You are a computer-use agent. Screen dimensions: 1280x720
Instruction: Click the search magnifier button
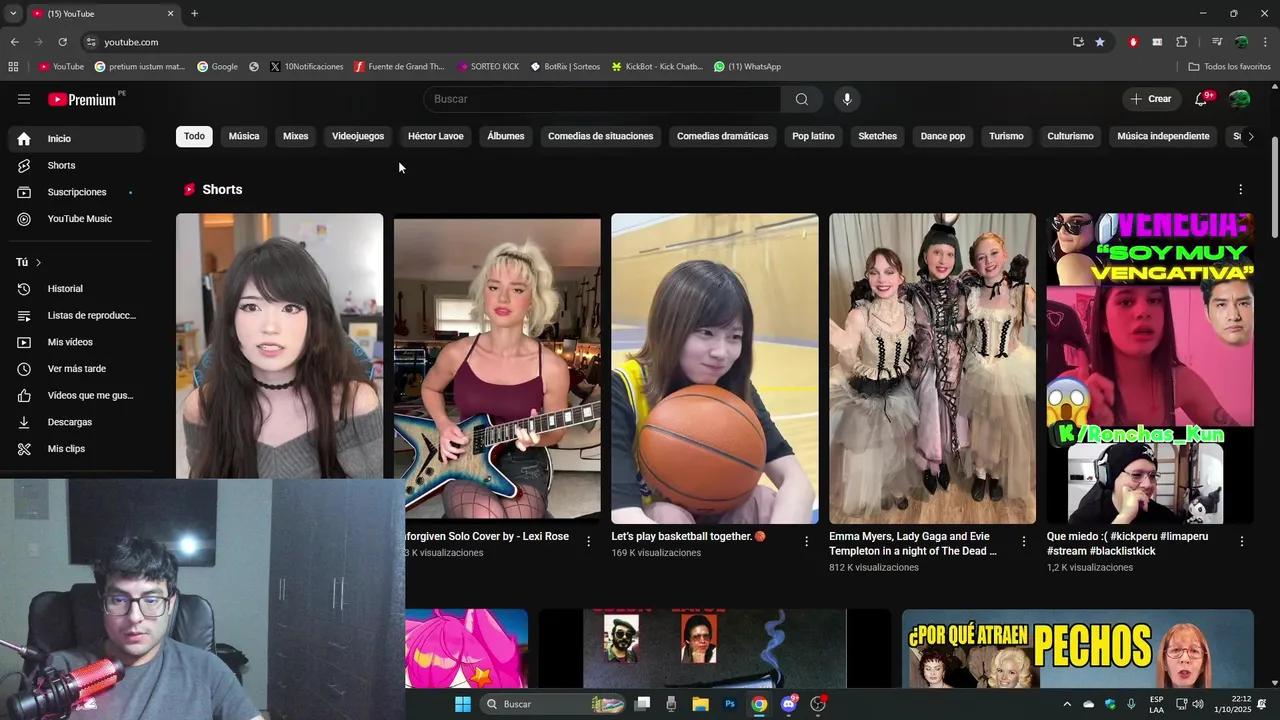pyautogui.click(x=802, y=99)
